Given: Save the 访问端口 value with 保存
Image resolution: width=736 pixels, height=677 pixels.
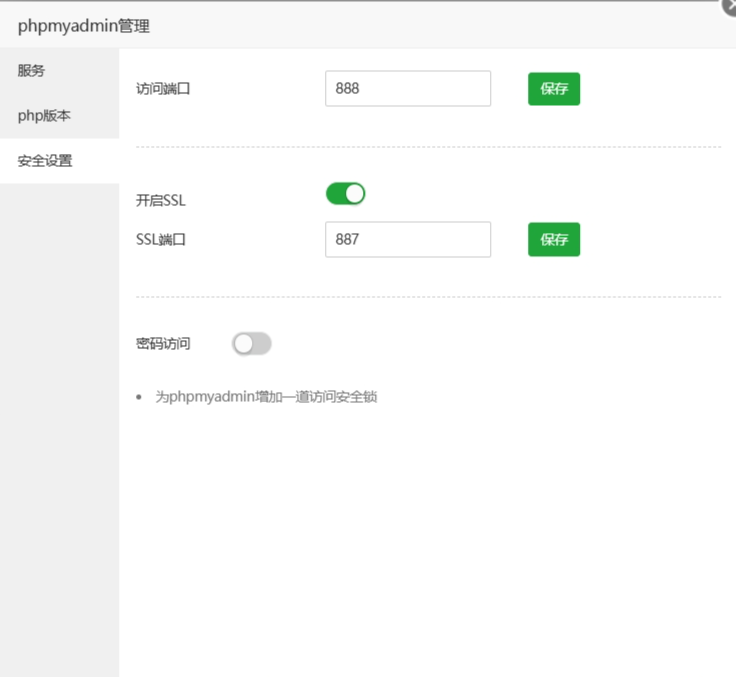Looking at the screenshot, I should (554, 89).
